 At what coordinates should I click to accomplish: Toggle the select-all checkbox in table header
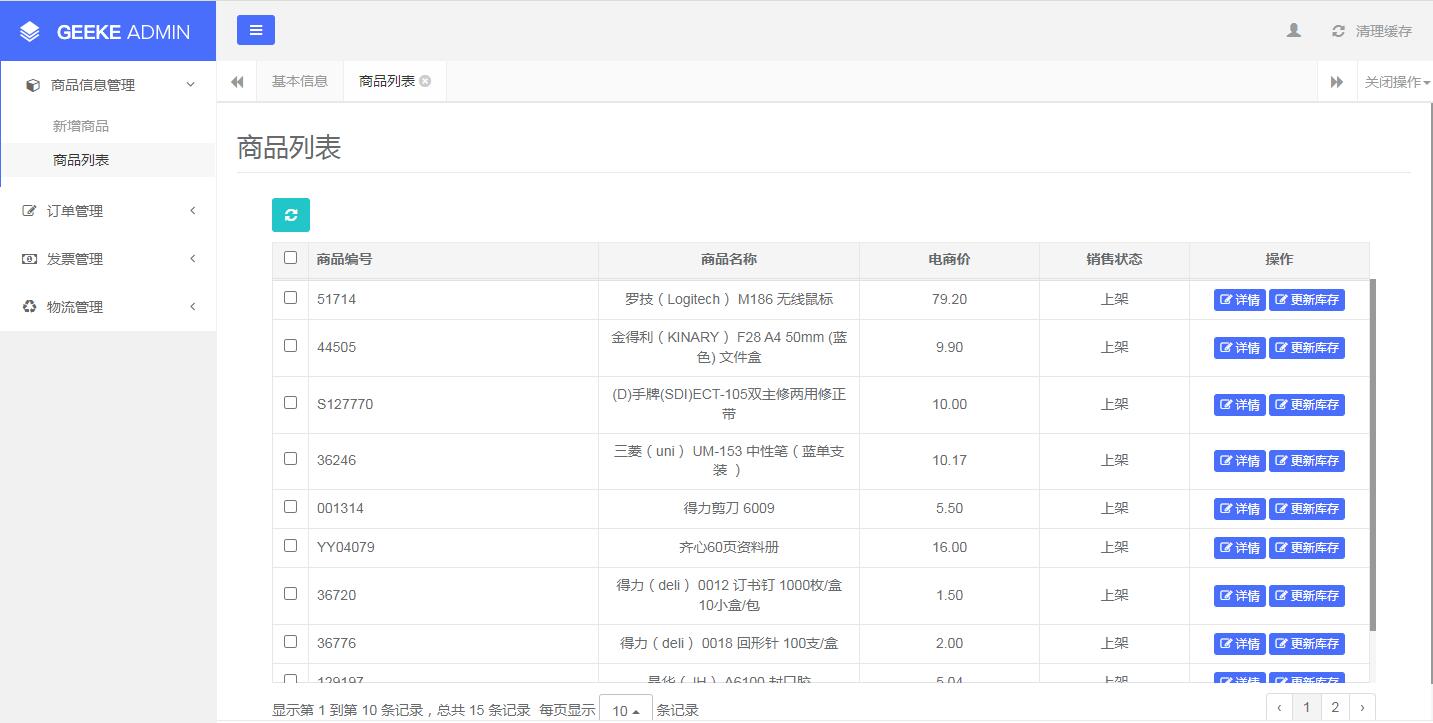[x=290, y=258]
